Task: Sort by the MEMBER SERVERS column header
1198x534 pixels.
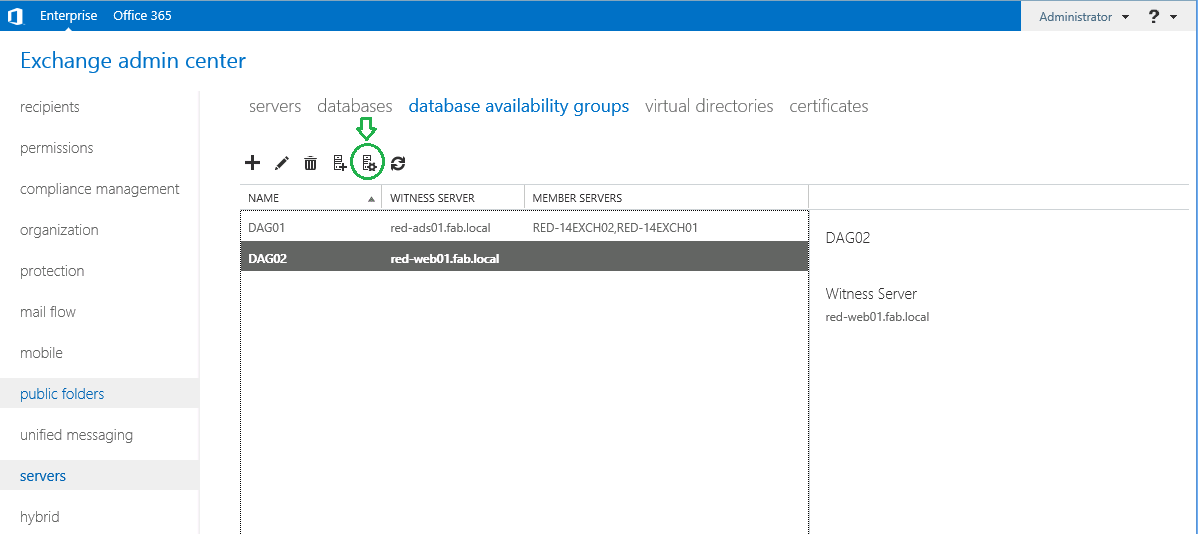Action: 665,198
